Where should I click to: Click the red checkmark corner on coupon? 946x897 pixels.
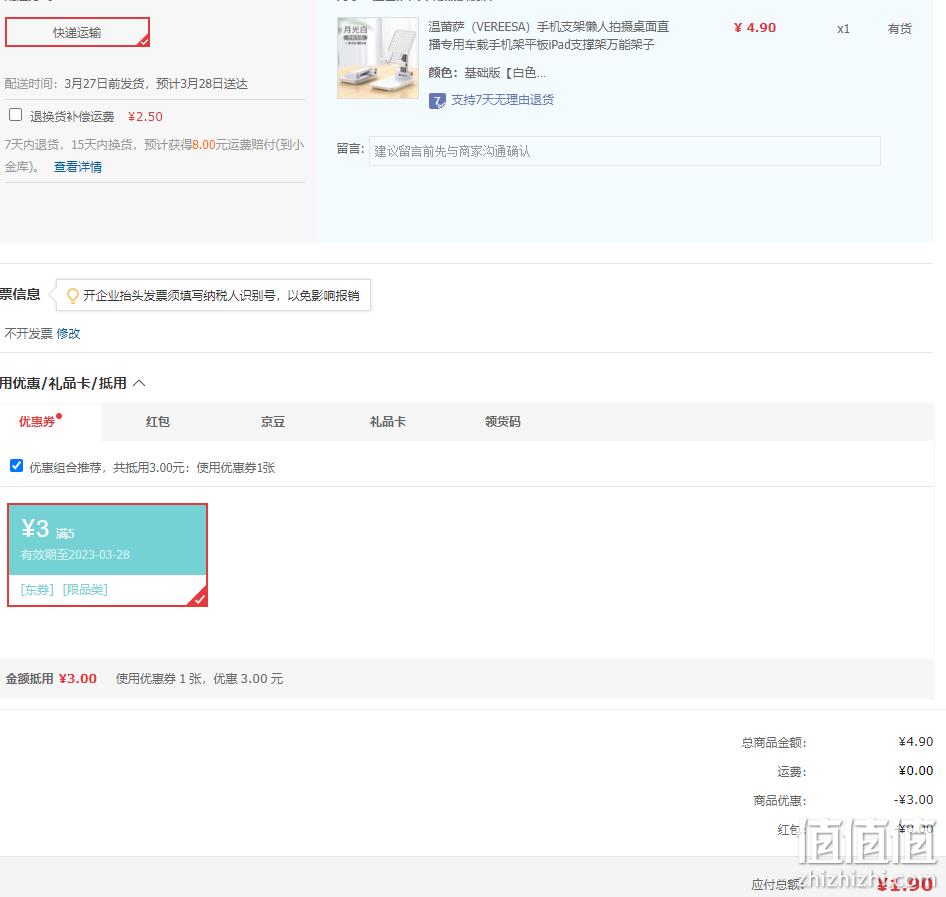pos(198,598)
